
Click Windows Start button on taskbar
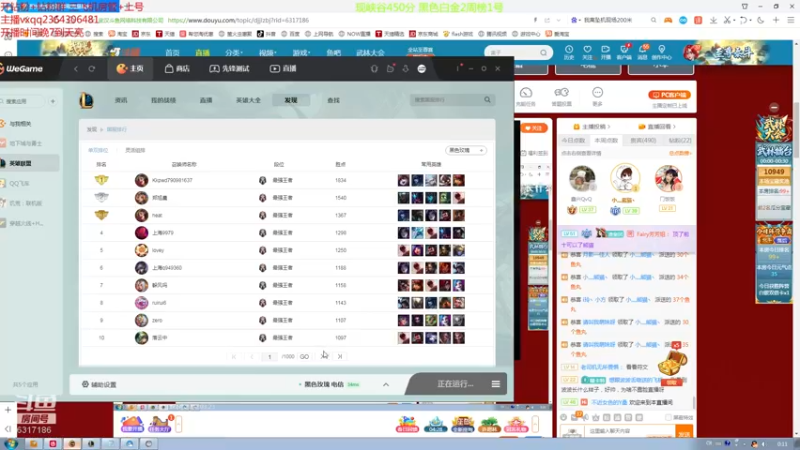click(11, 444)
